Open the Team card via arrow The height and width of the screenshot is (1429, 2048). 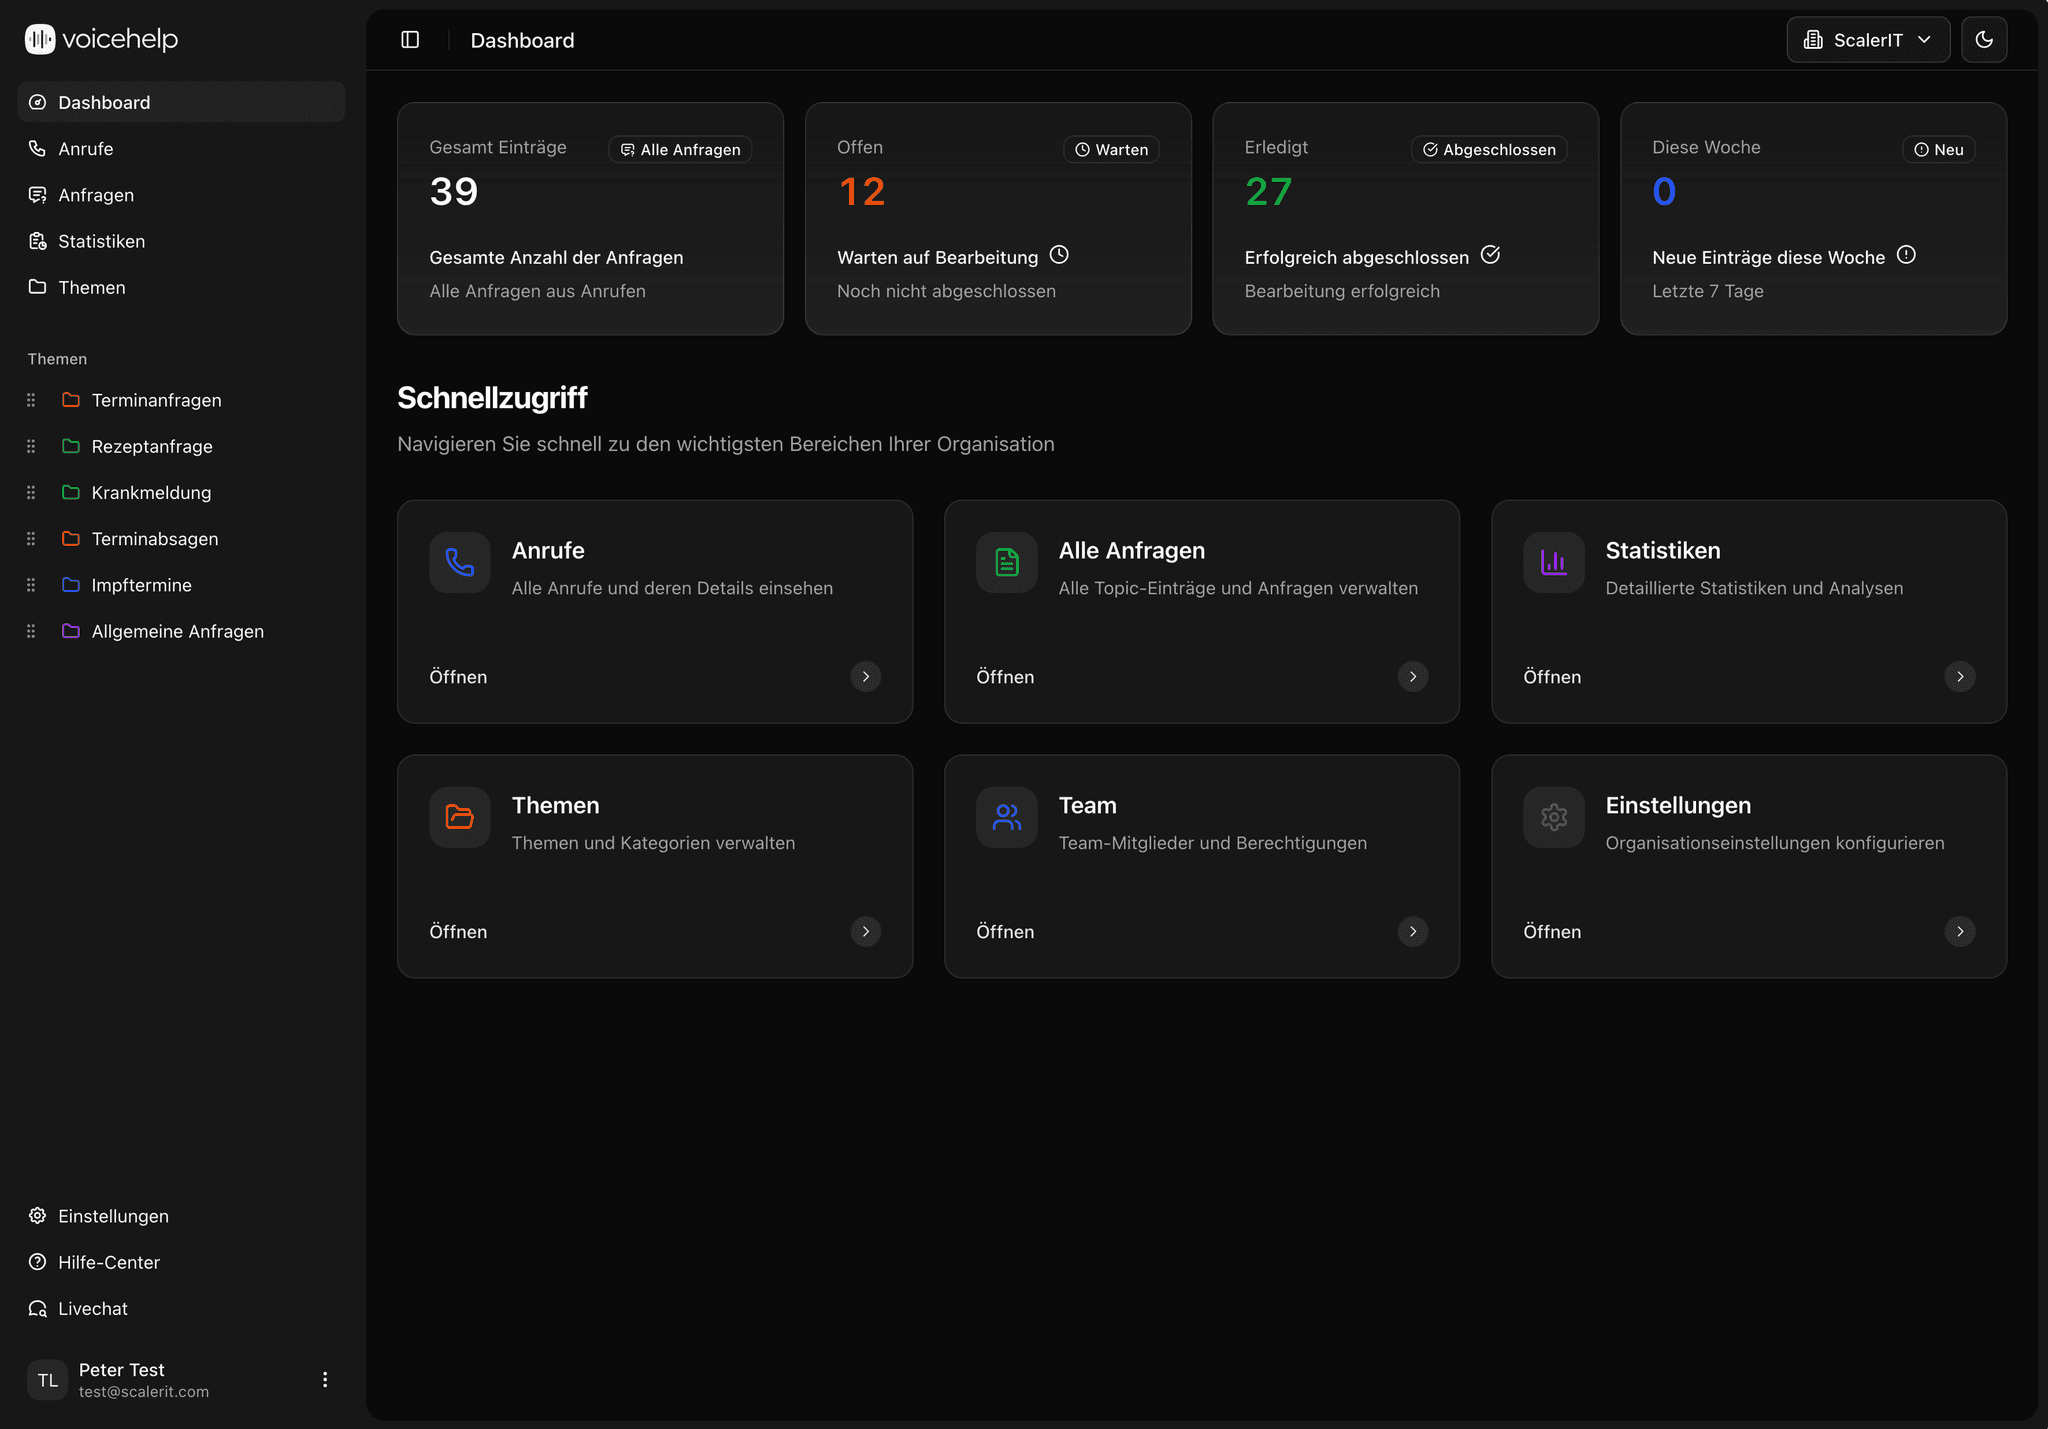[x=1413, y=932]
